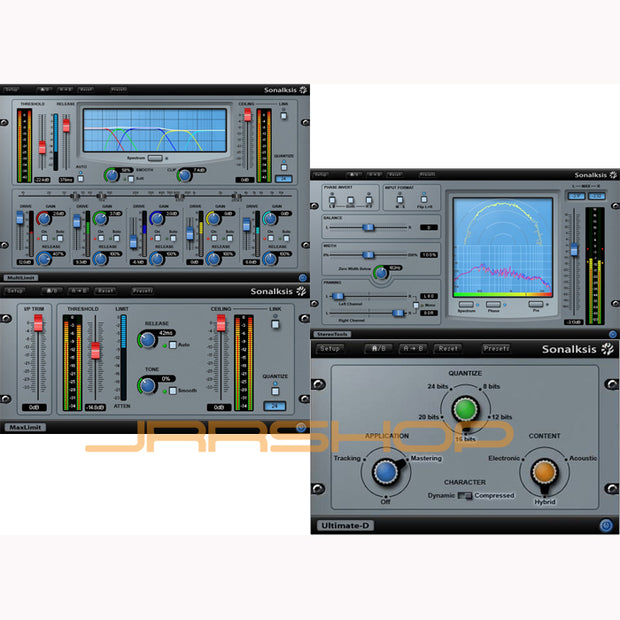This screenshot has width=620, height=620.
Task: Click the green Quantize knob in Ultimate-D
Action: [x=465, y=409]
